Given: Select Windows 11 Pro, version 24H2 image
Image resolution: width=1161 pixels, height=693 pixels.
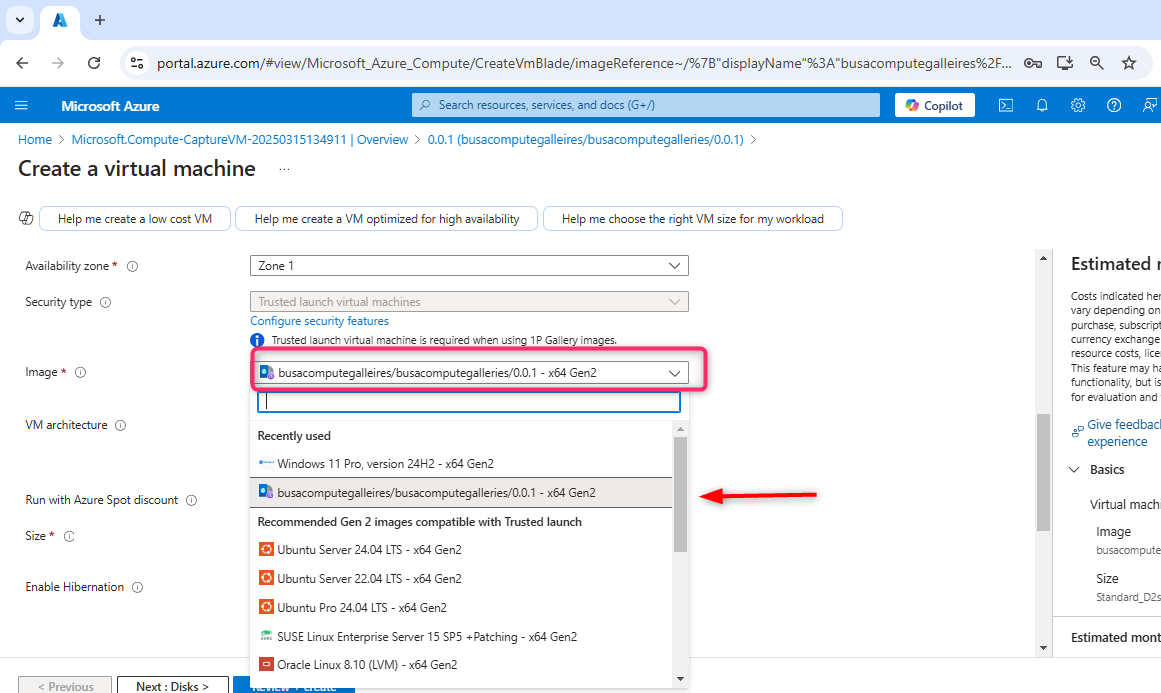Looking at the screenshot, I should coord(461,463).
